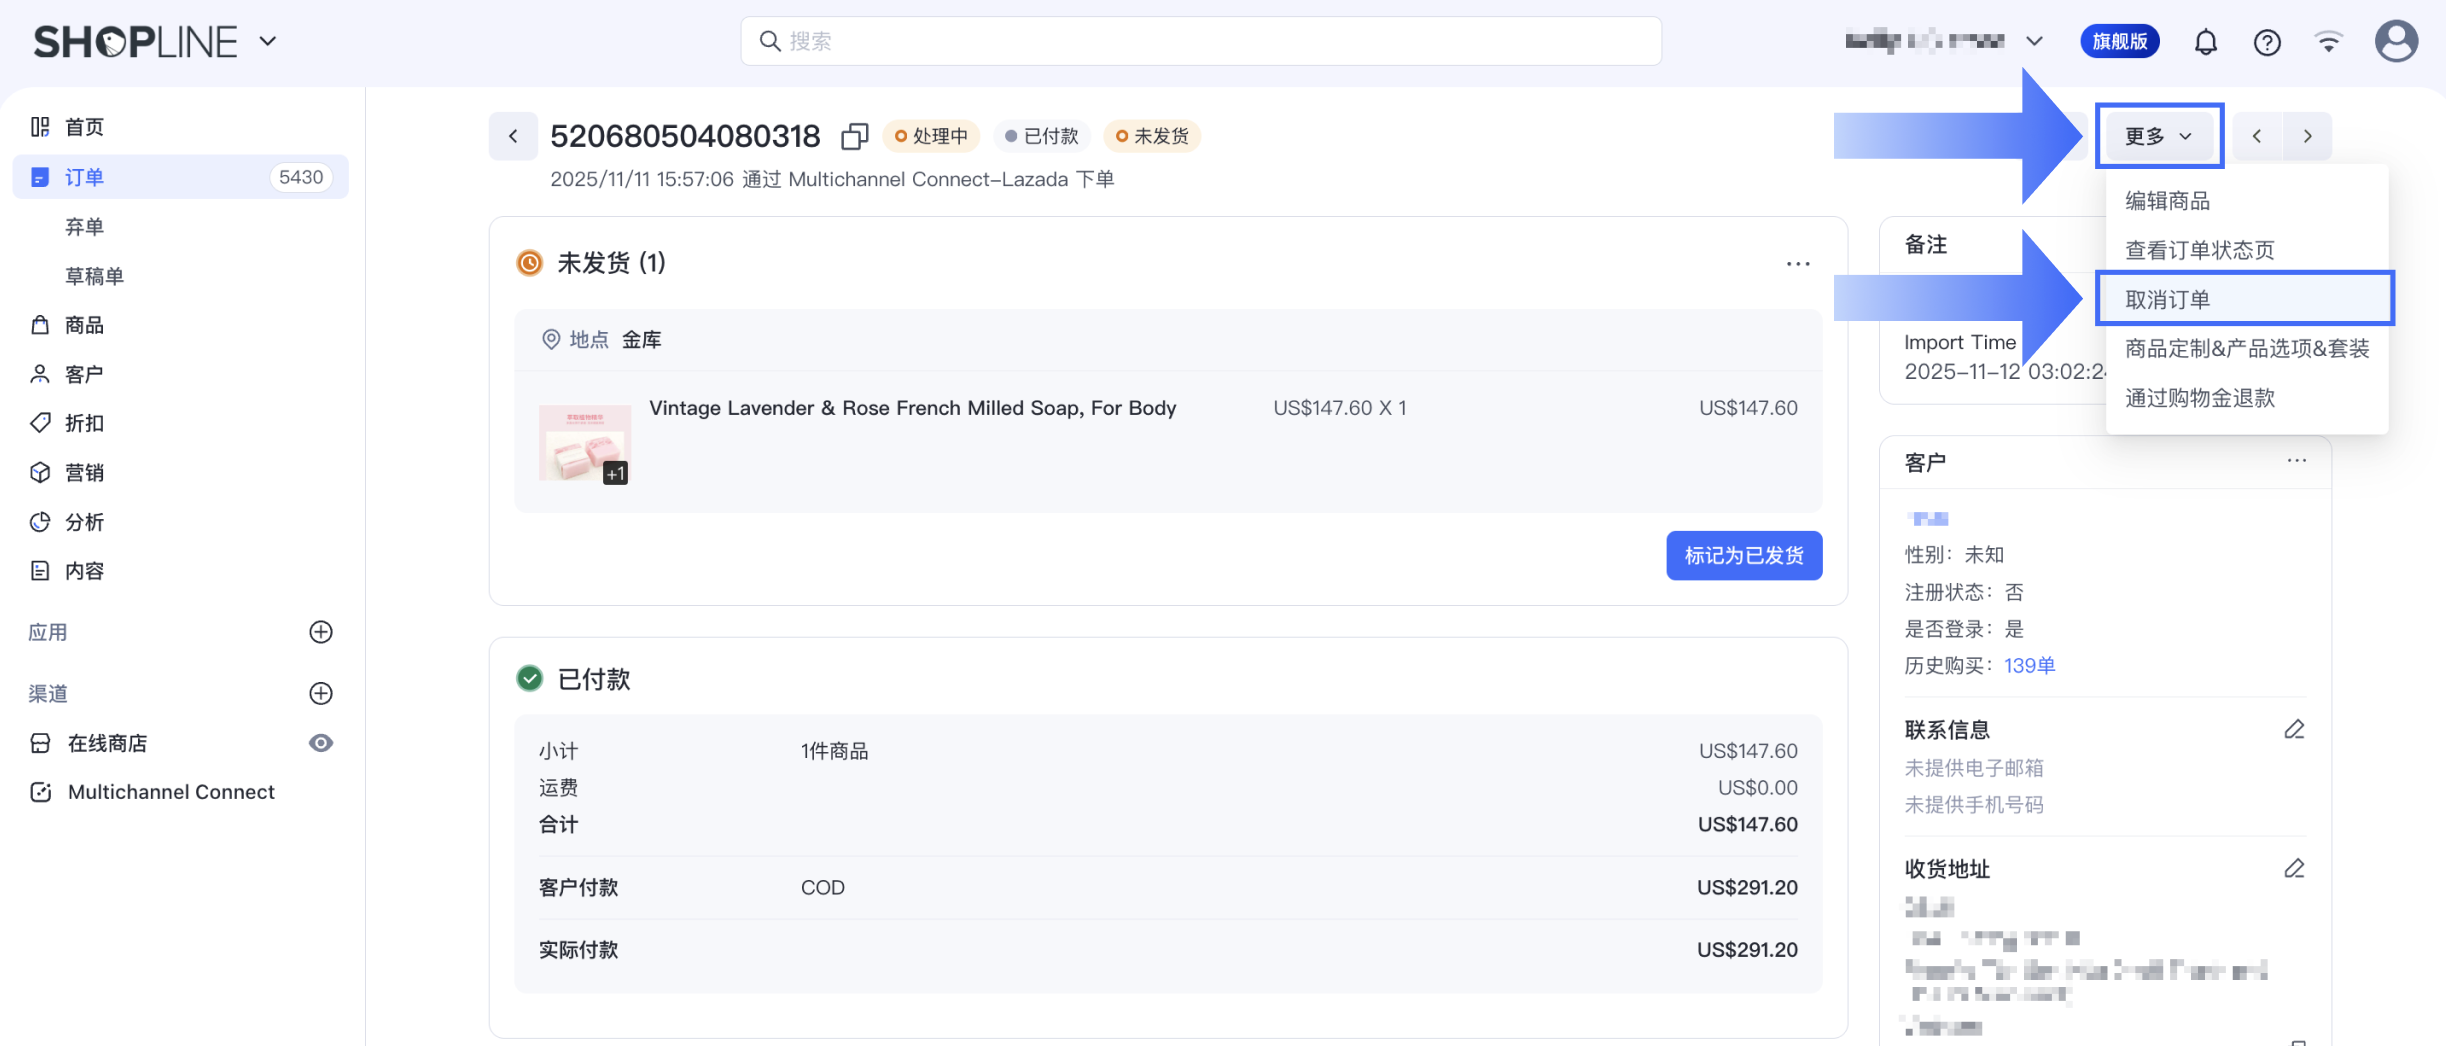Go to the previous order

coord(2257,136)
